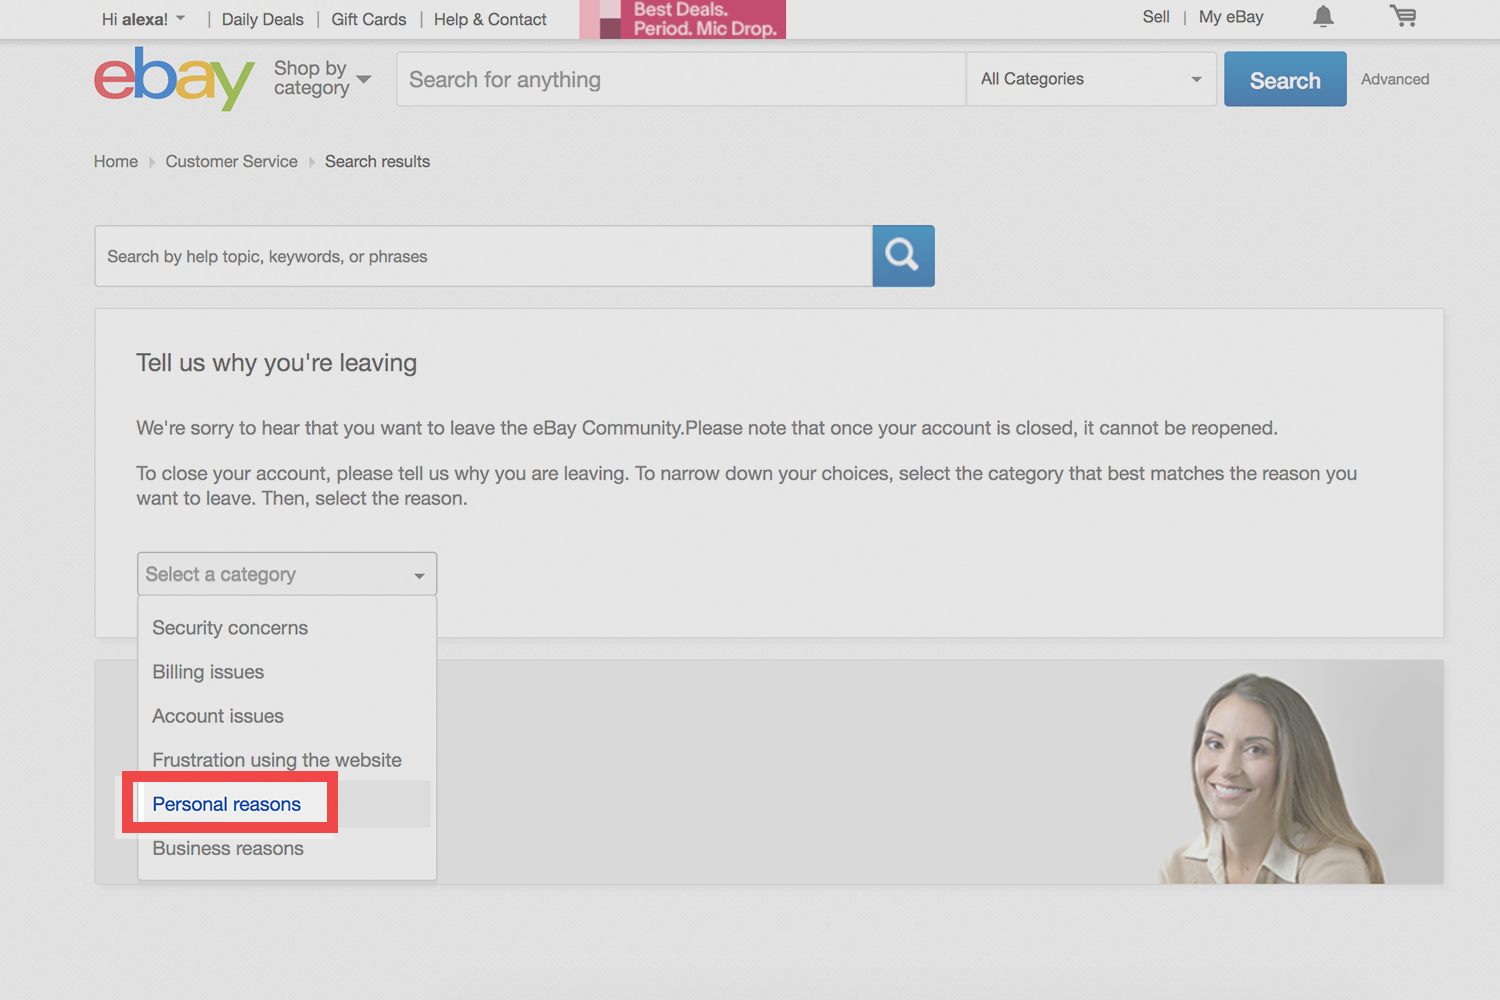Select Frustration using the website
This screenshot has height=1000, width=1500.
pyautogui.click(x=277, y=760)
